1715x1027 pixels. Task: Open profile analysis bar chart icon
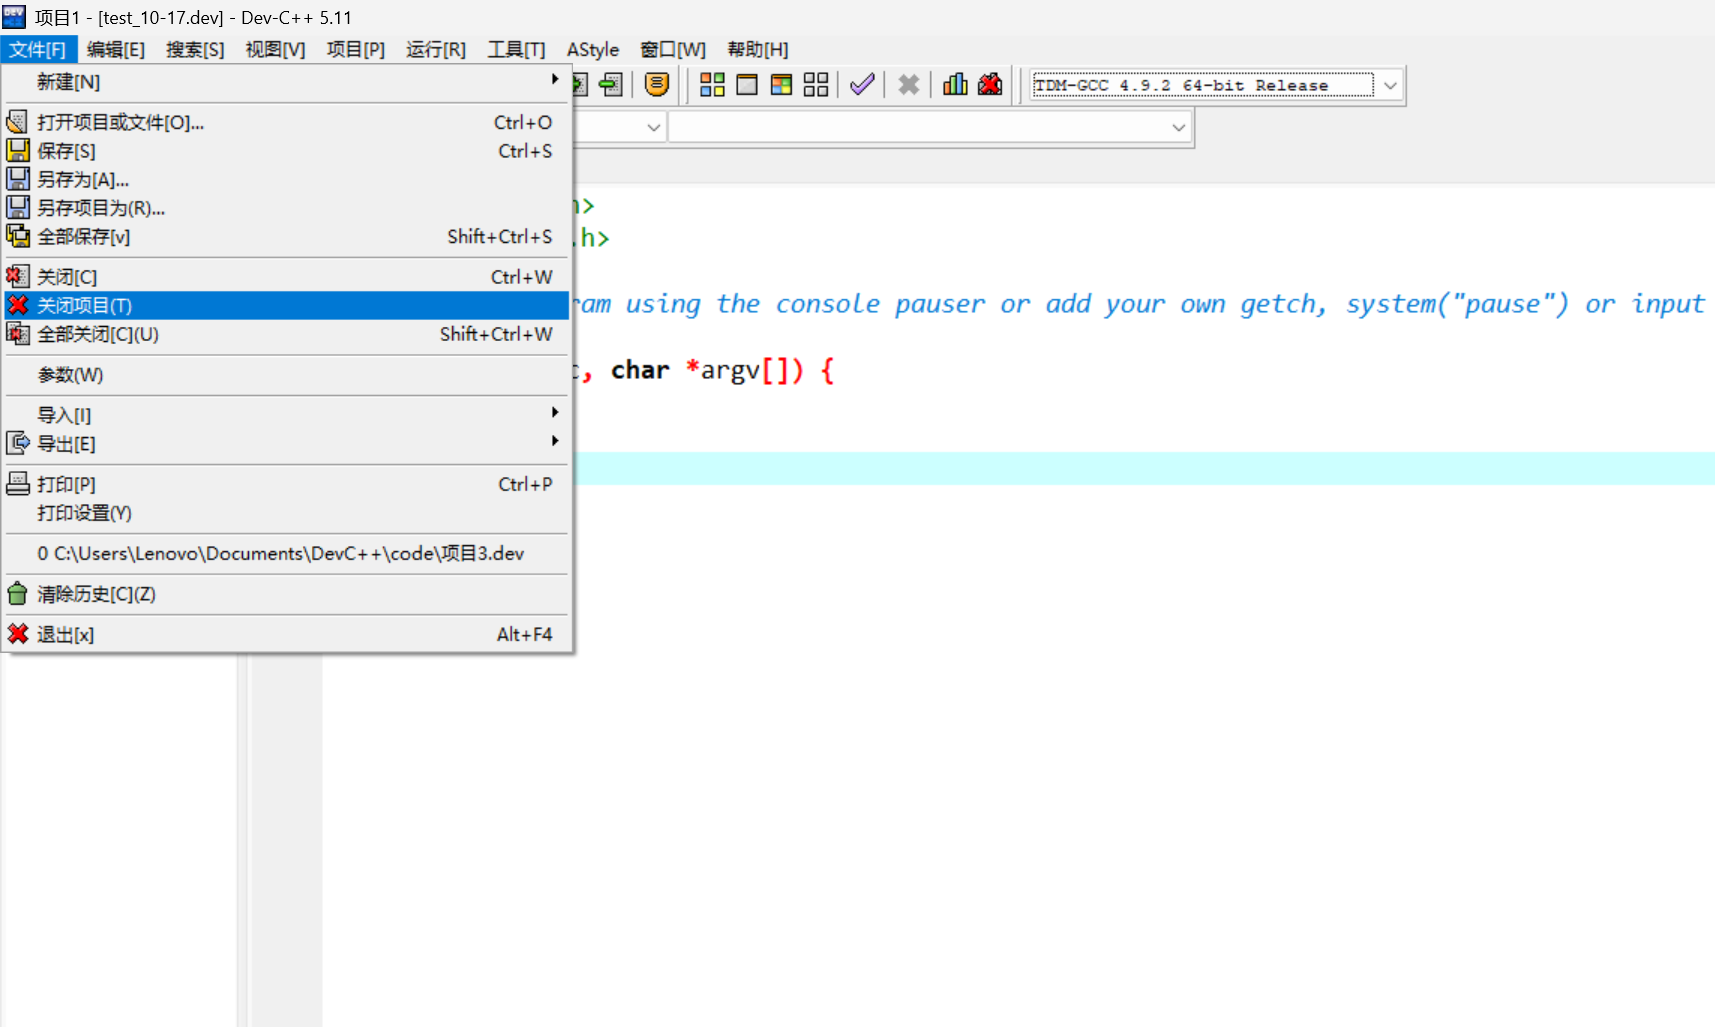(955, 85)
